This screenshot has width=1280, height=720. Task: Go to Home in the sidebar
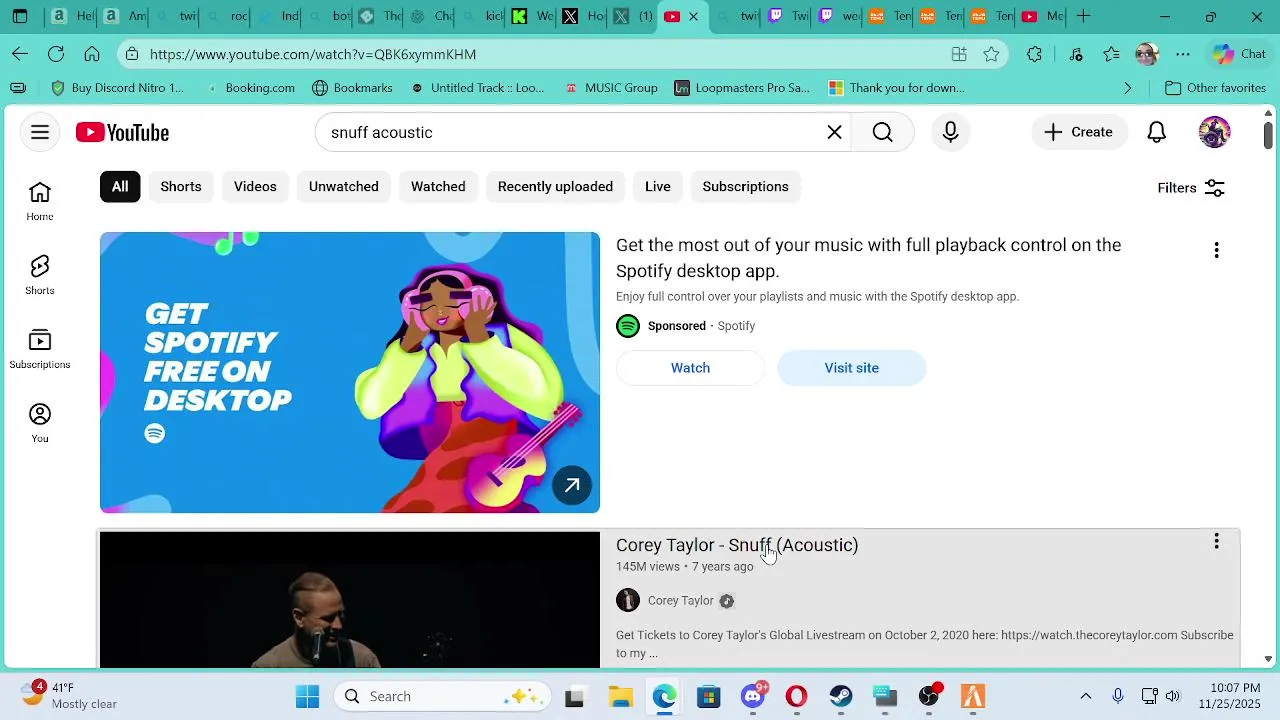click(x=40, y=201)
